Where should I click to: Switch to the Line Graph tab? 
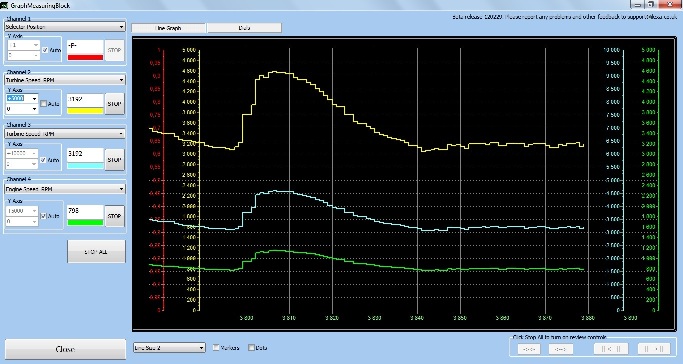[169, 28]
